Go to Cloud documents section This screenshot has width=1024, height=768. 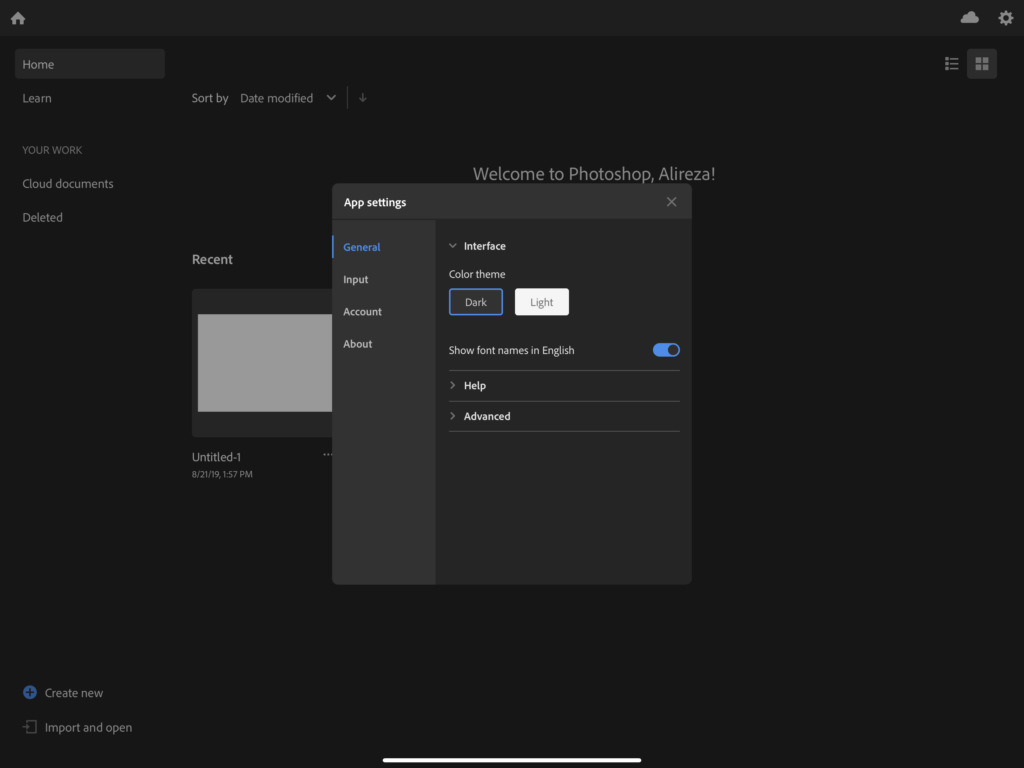pyautogui.click(x=67, y=183)
